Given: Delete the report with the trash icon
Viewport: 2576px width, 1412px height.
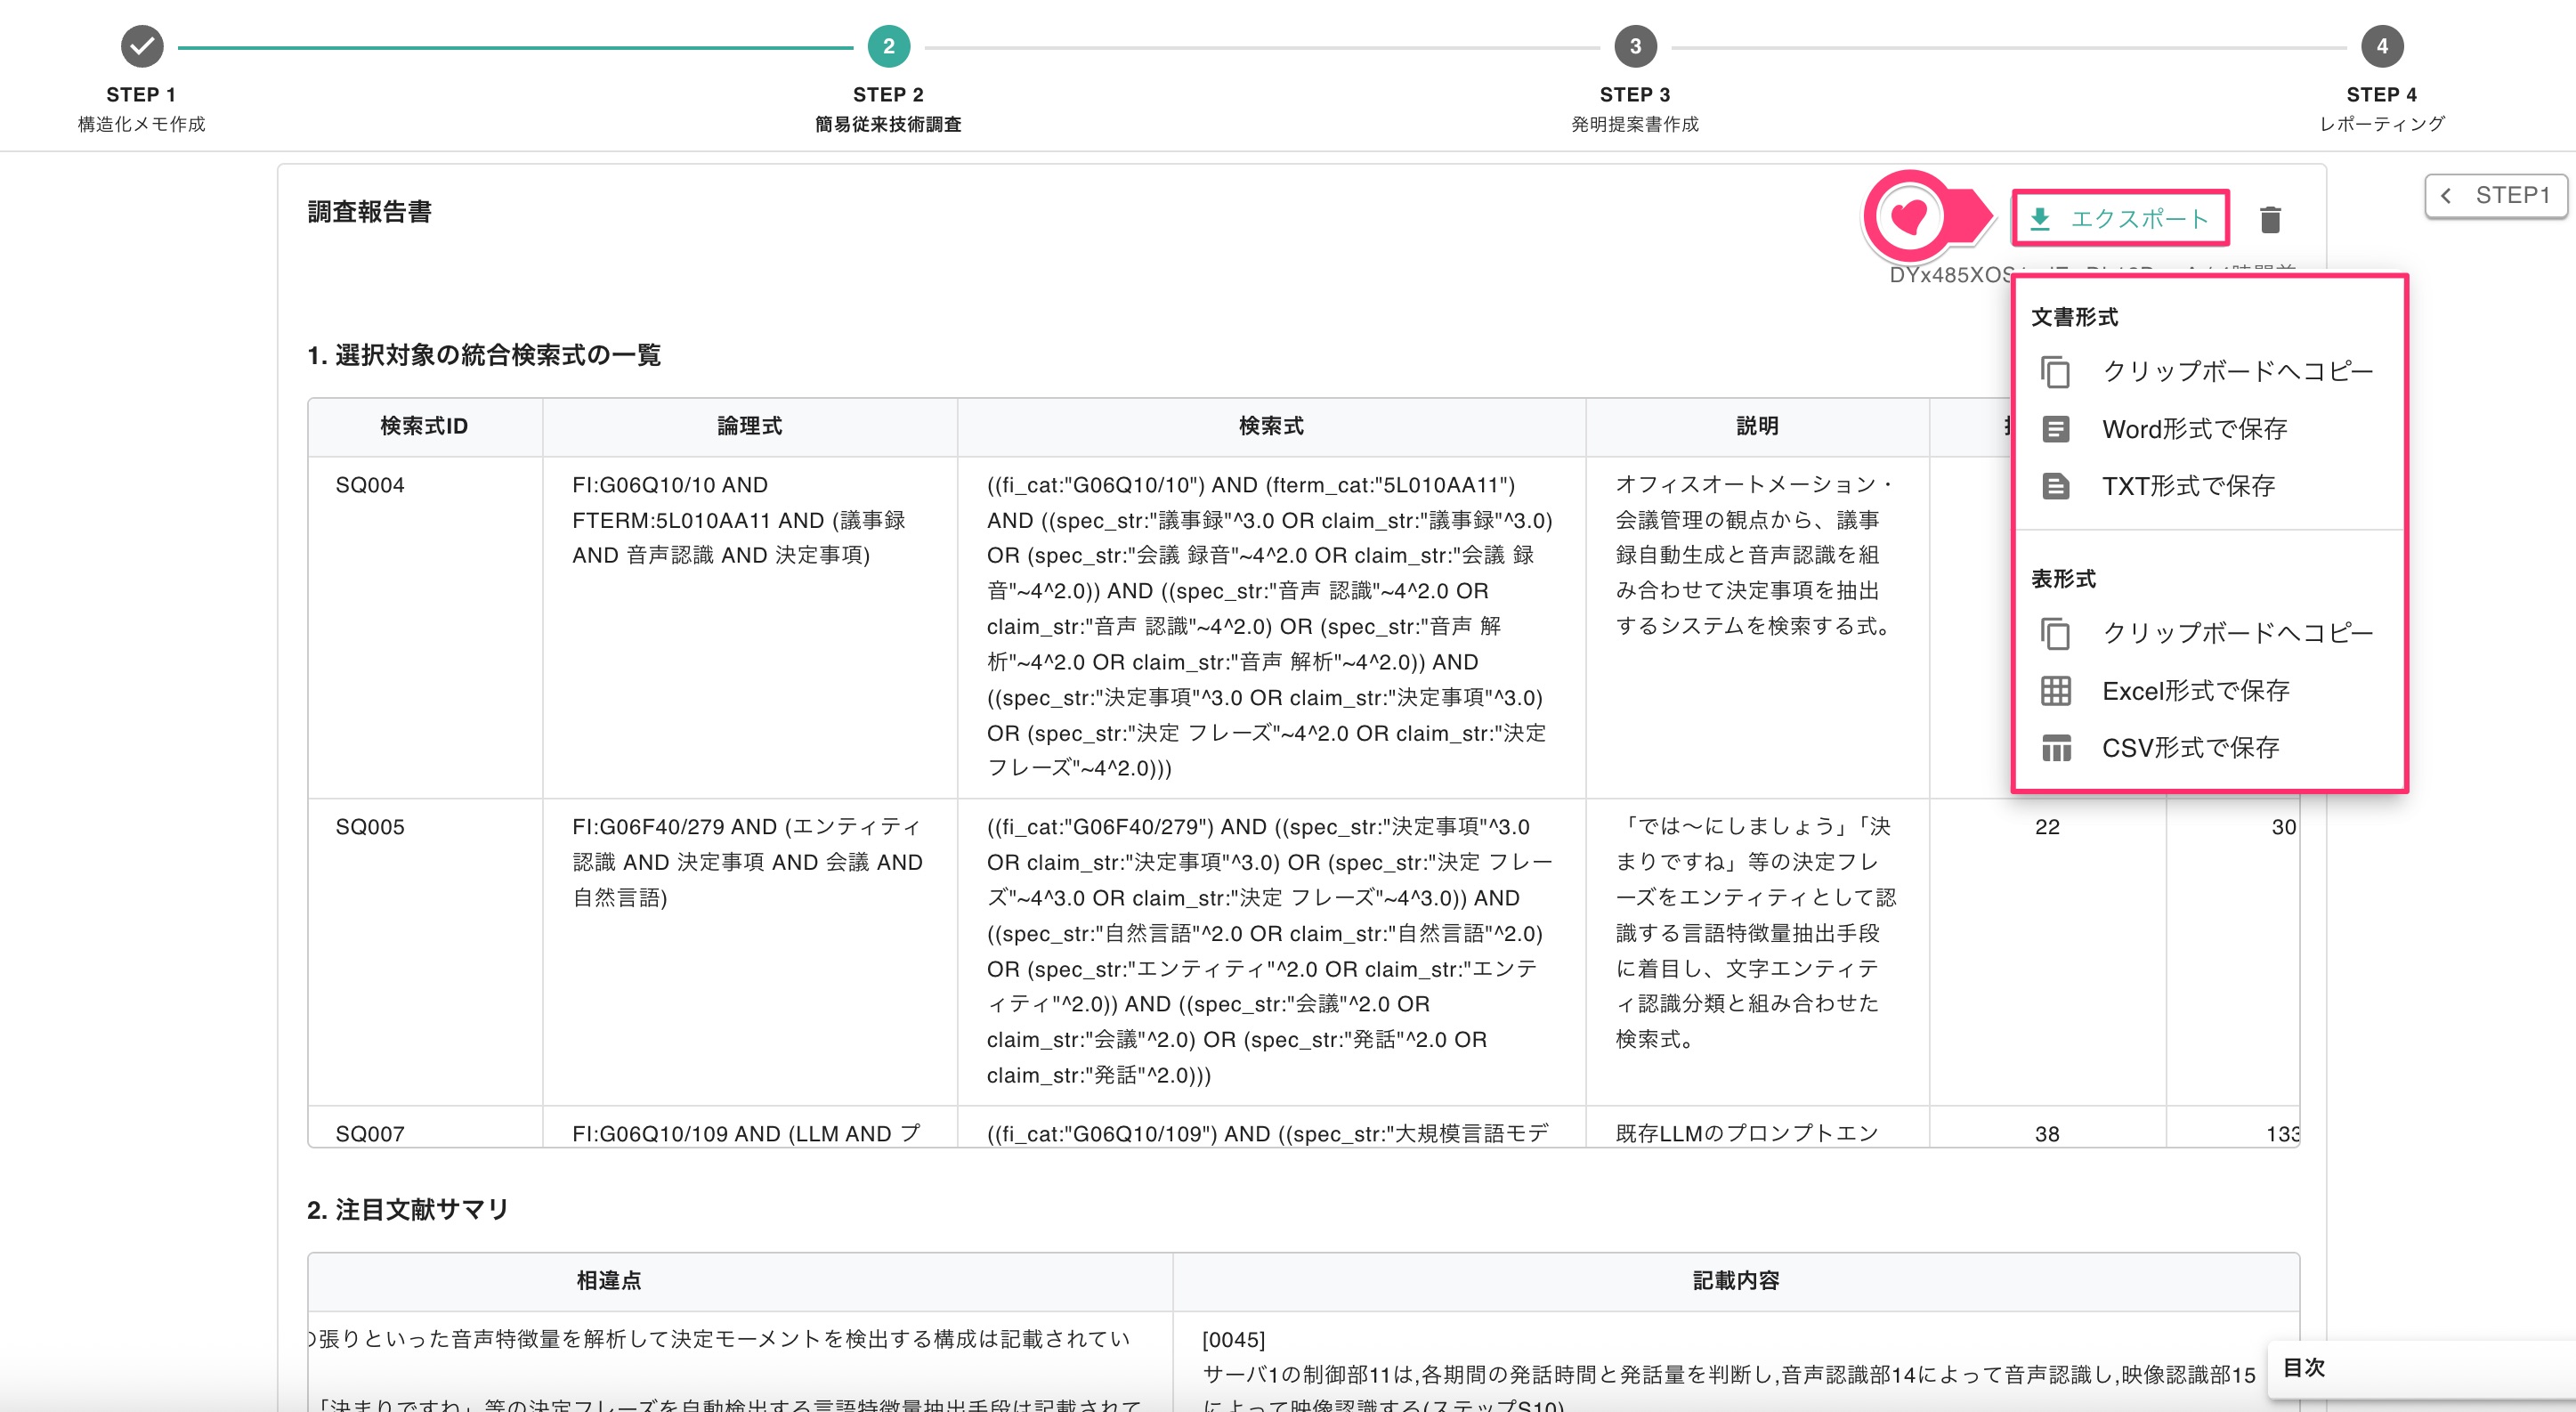Looking at the screenshot, I should pos(2270,219).
